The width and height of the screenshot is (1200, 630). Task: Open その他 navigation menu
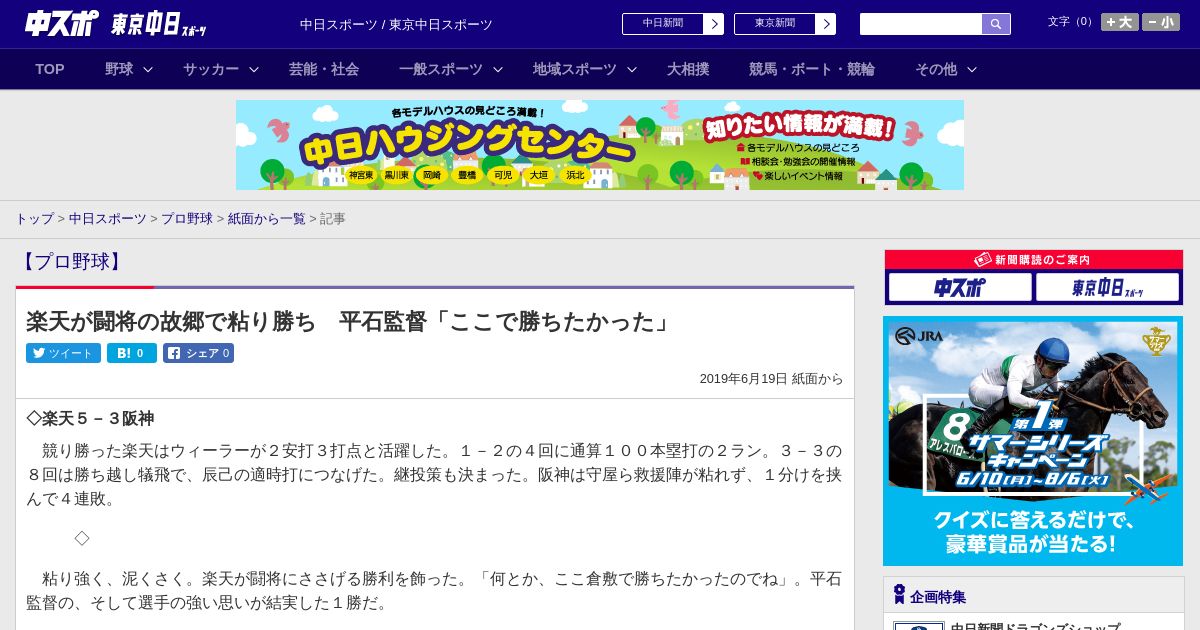pyautogui.click(x=936, y=69)
